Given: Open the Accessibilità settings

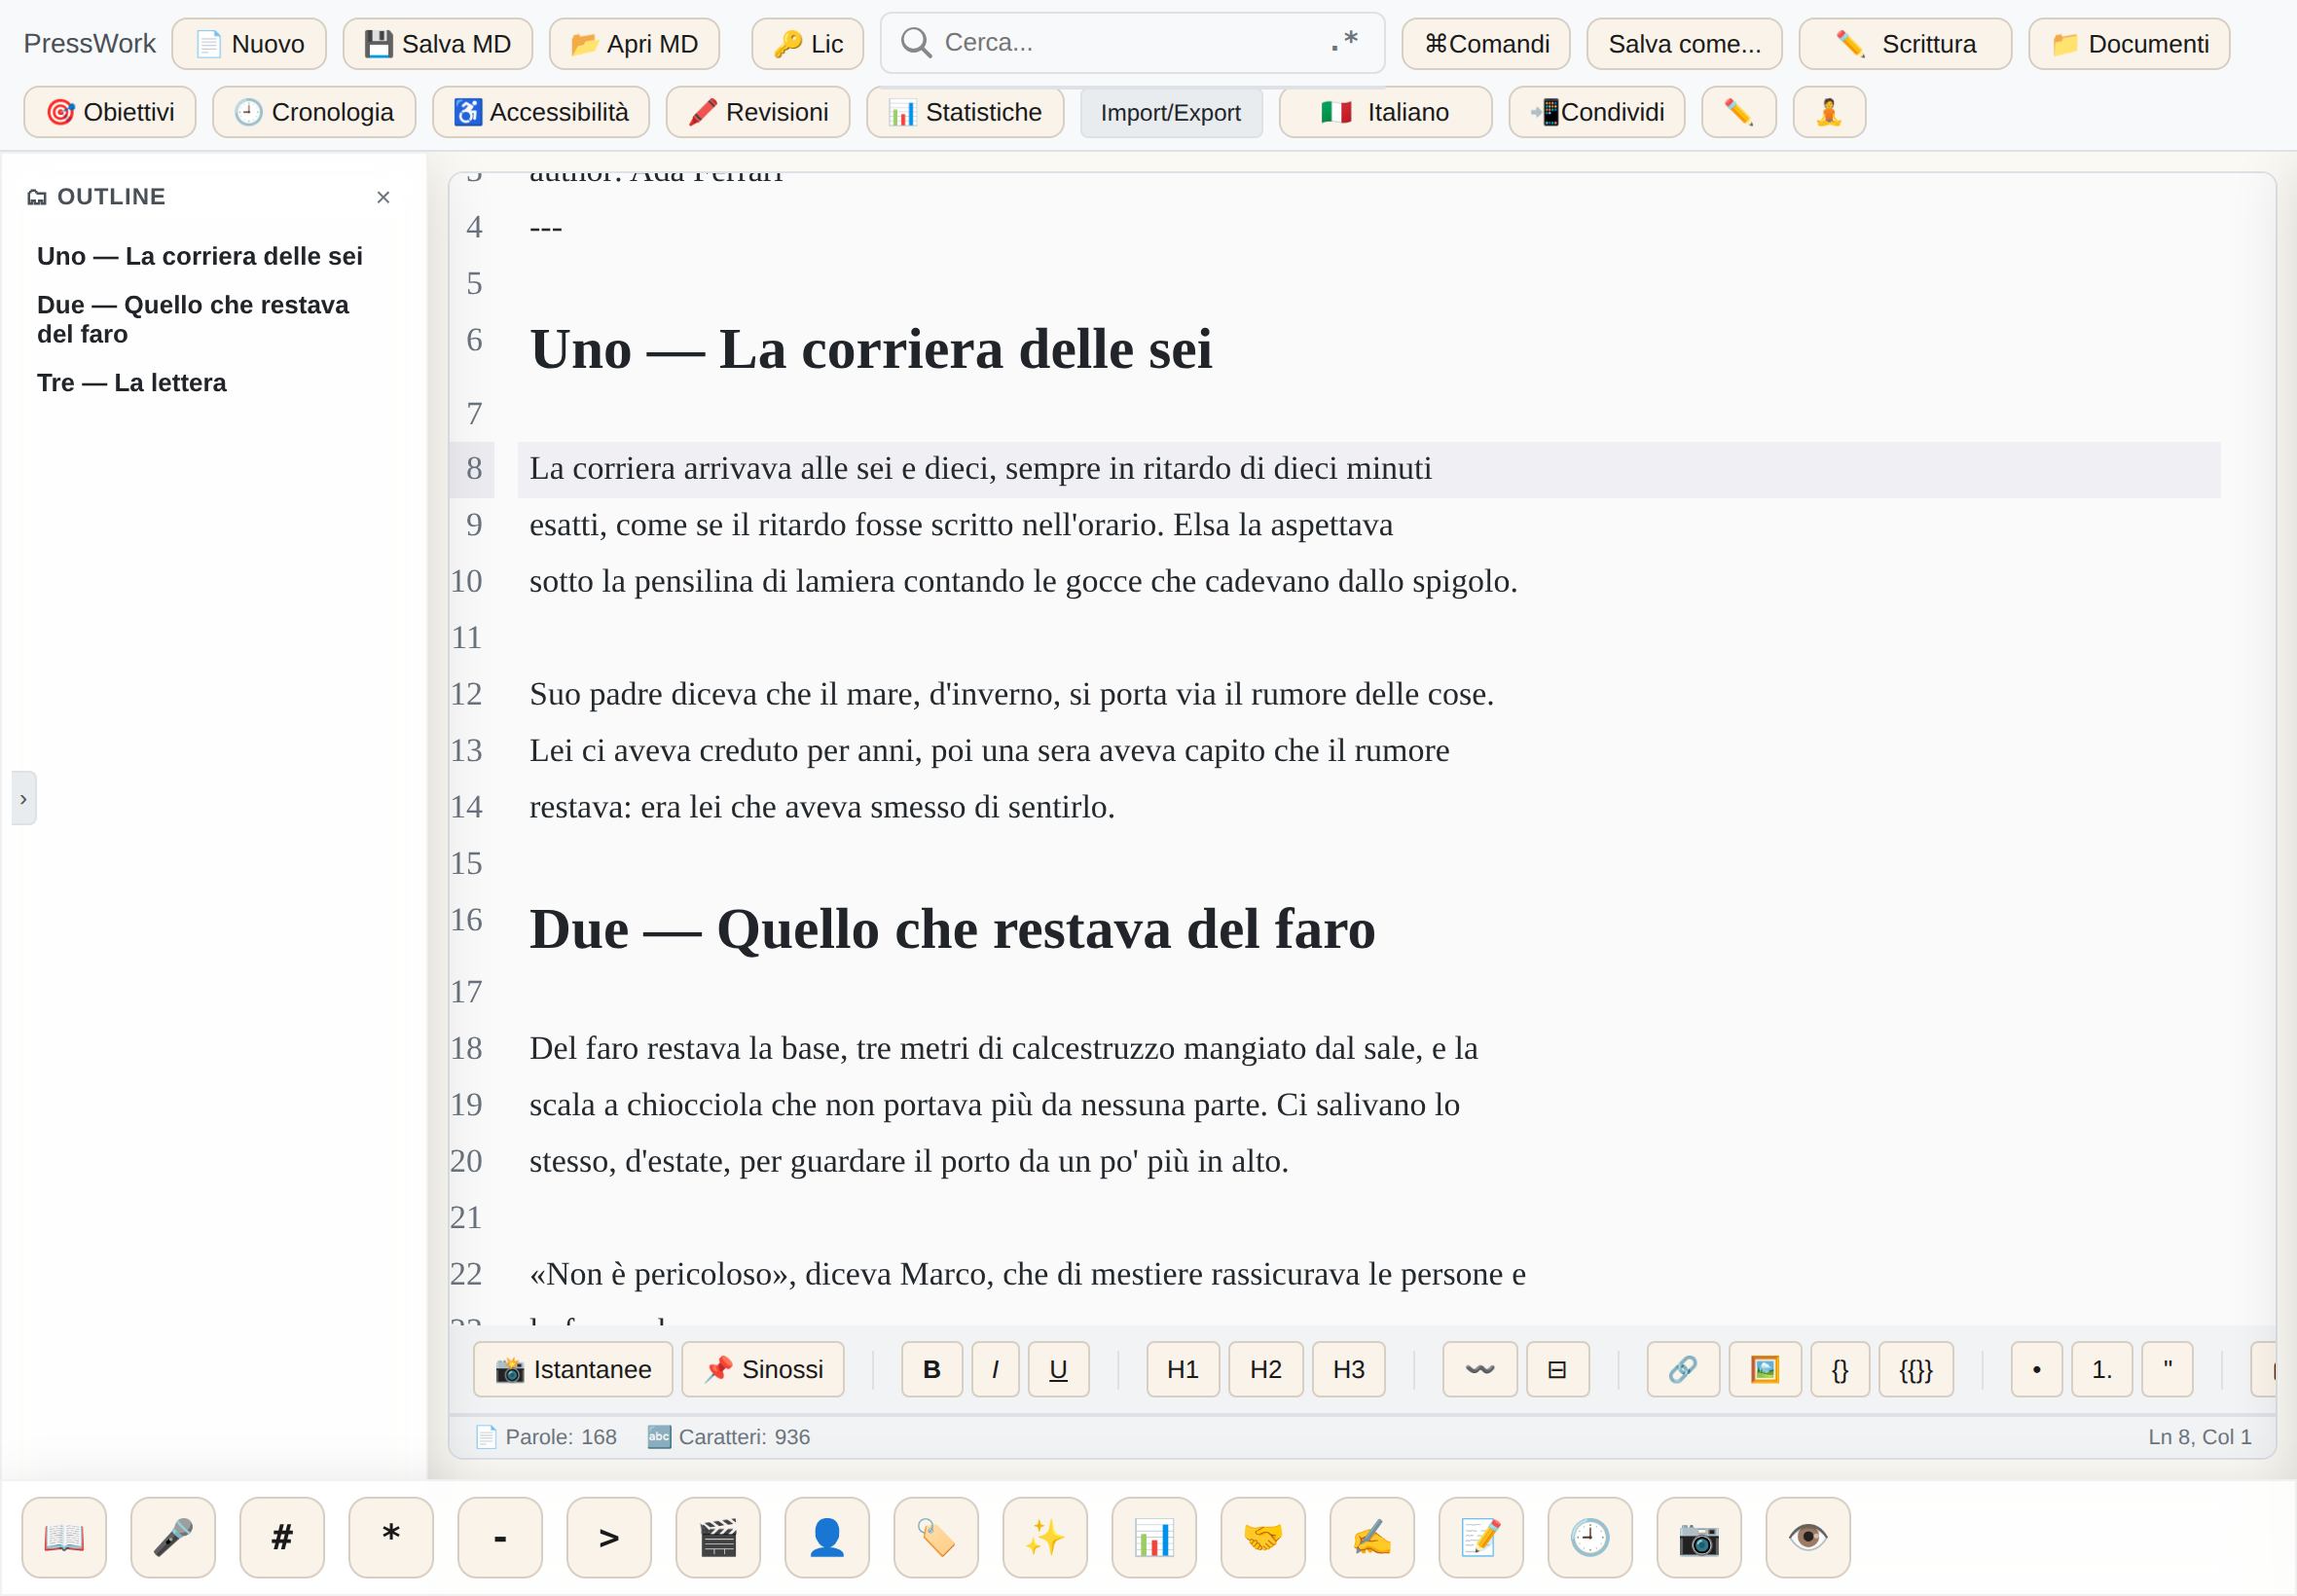Looking at the screenshot, I should [x=541, y=112].
